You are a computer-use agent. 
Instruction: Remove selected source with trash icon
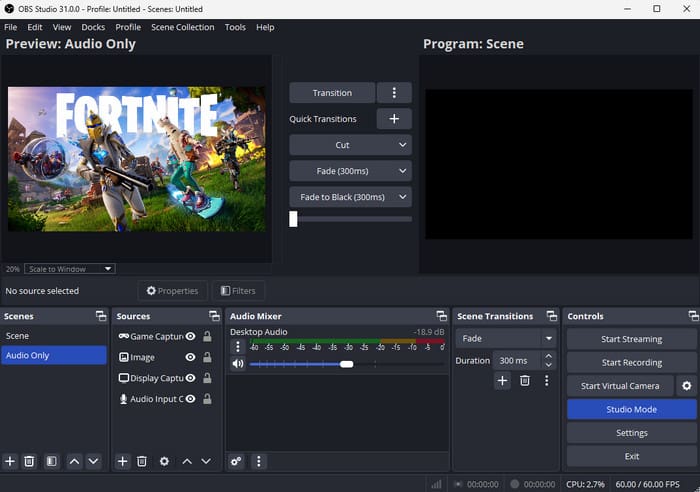point(142,461)
